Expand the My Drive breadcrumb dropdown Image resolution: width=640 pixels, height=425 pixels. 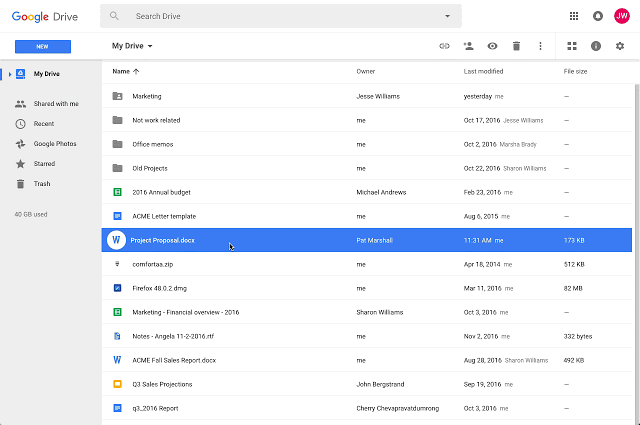coord(150,46)
